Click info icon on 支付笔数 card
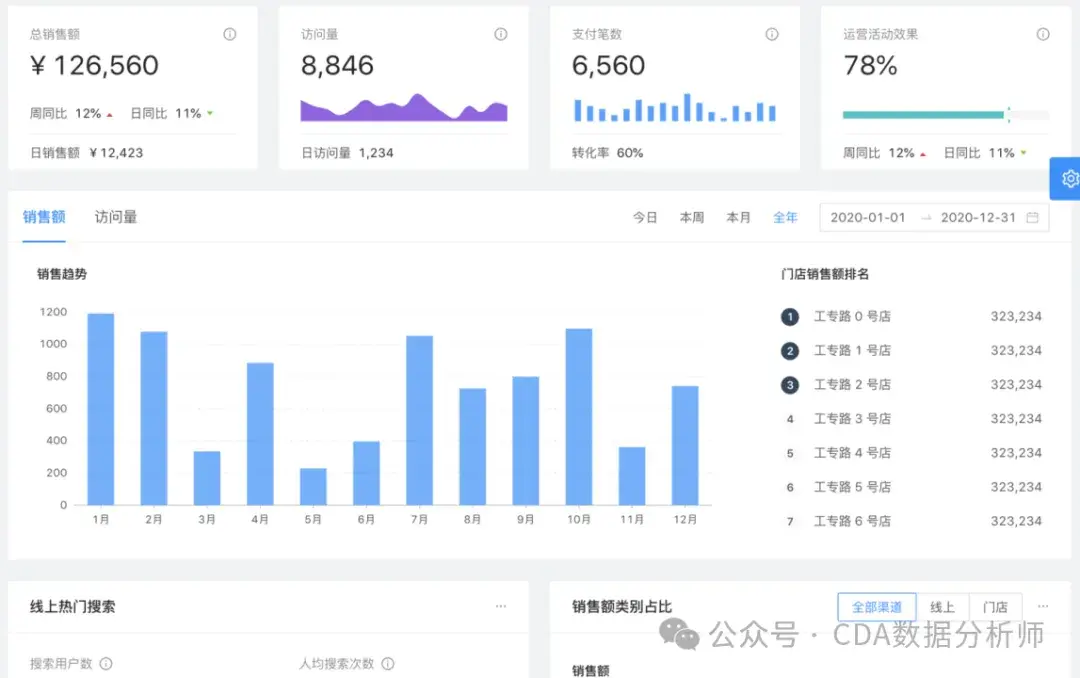 pos(772,34)
